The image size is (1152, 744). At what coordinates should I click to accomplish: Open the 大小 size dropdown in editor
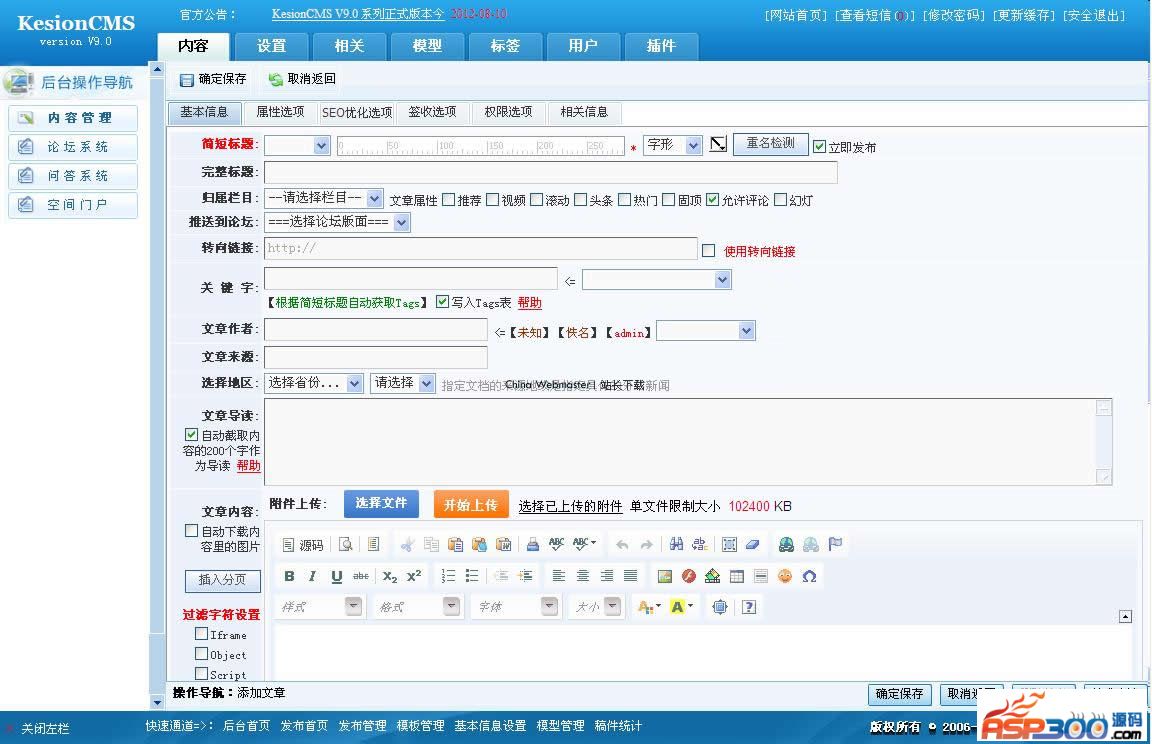coord(597,607)
